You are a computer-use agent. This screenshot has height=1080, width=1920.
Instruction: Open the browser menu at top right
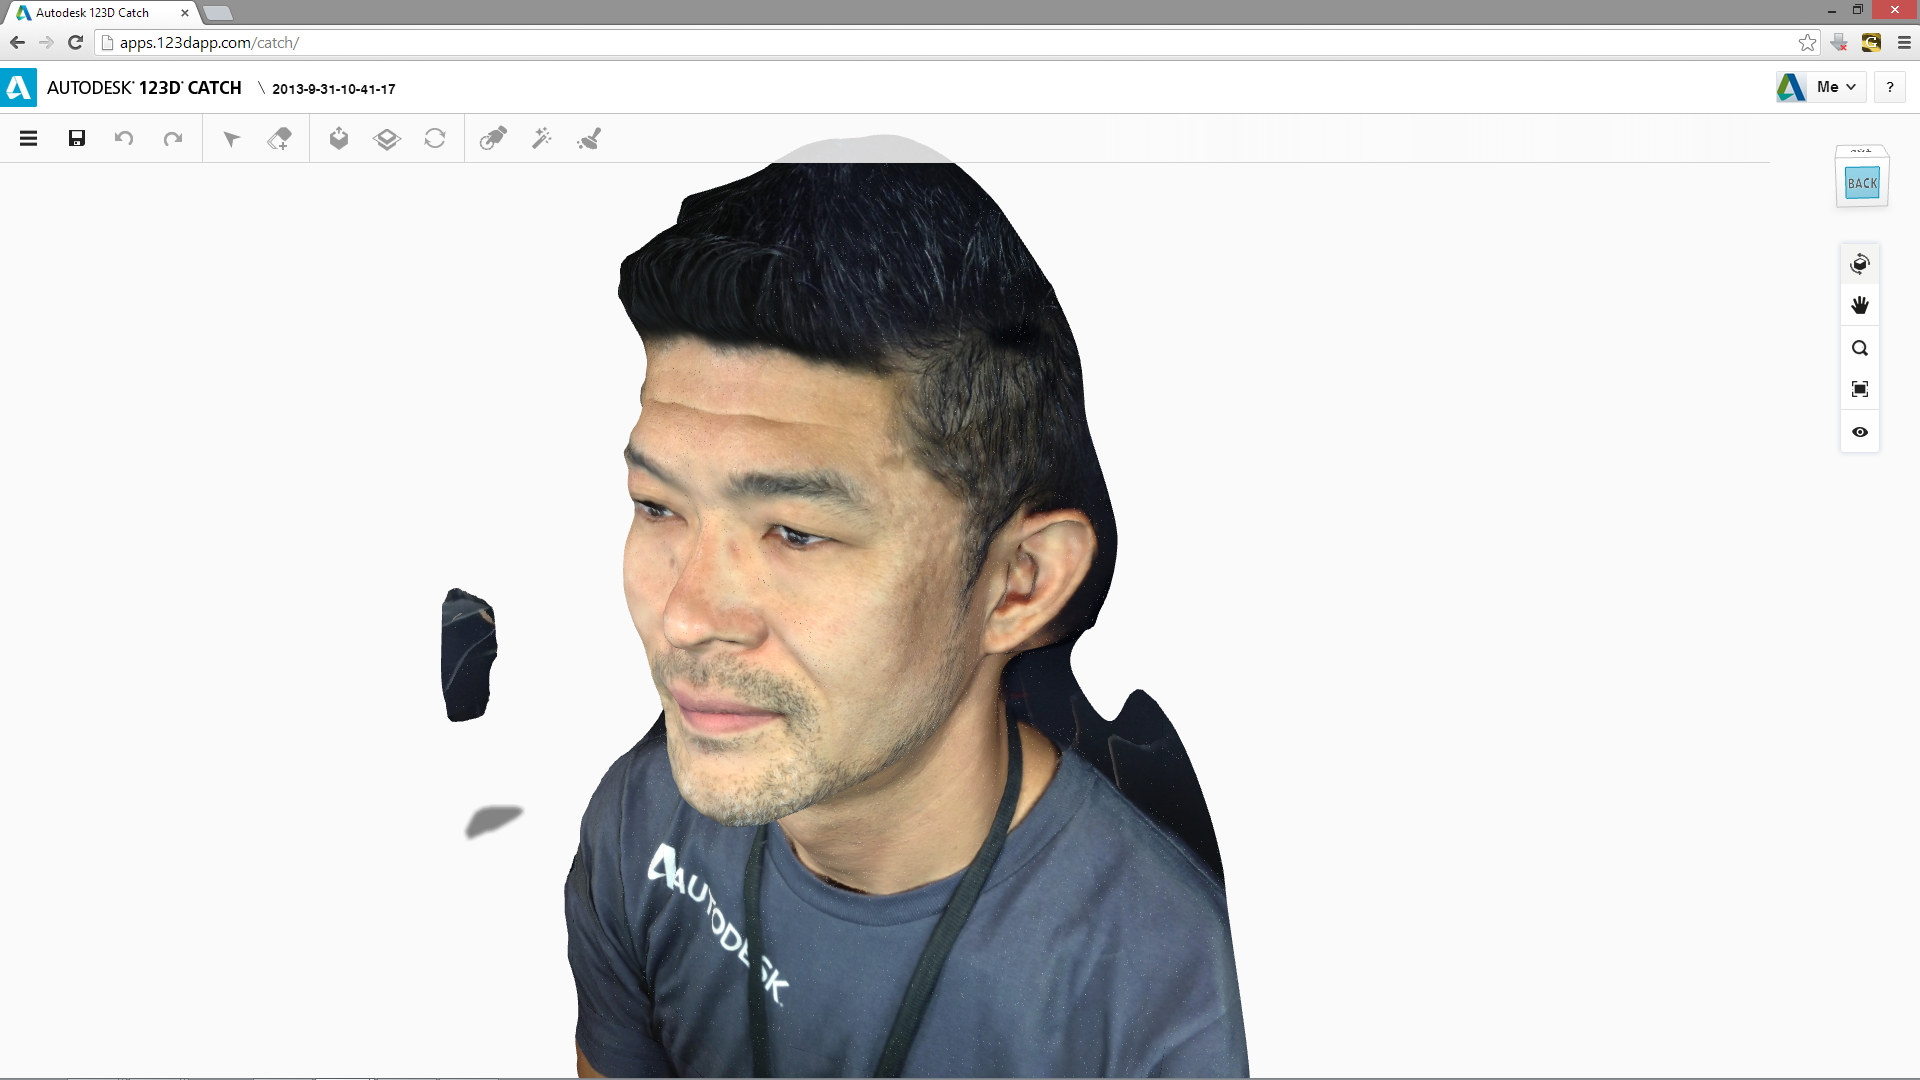point(1905,42)
